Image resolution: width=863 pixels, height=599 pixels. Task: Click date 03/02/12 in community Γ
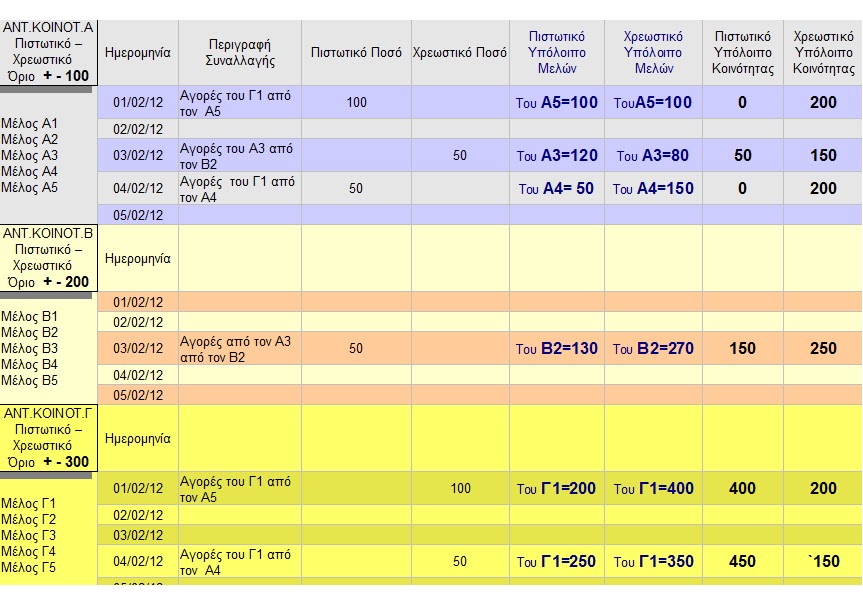pos(138,535)
